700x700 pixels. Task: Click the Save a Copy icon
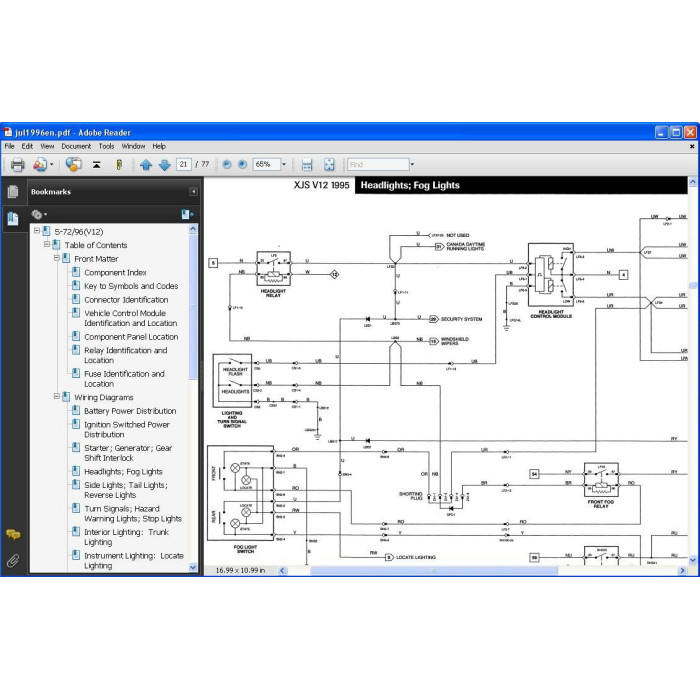tap(40, 165)
